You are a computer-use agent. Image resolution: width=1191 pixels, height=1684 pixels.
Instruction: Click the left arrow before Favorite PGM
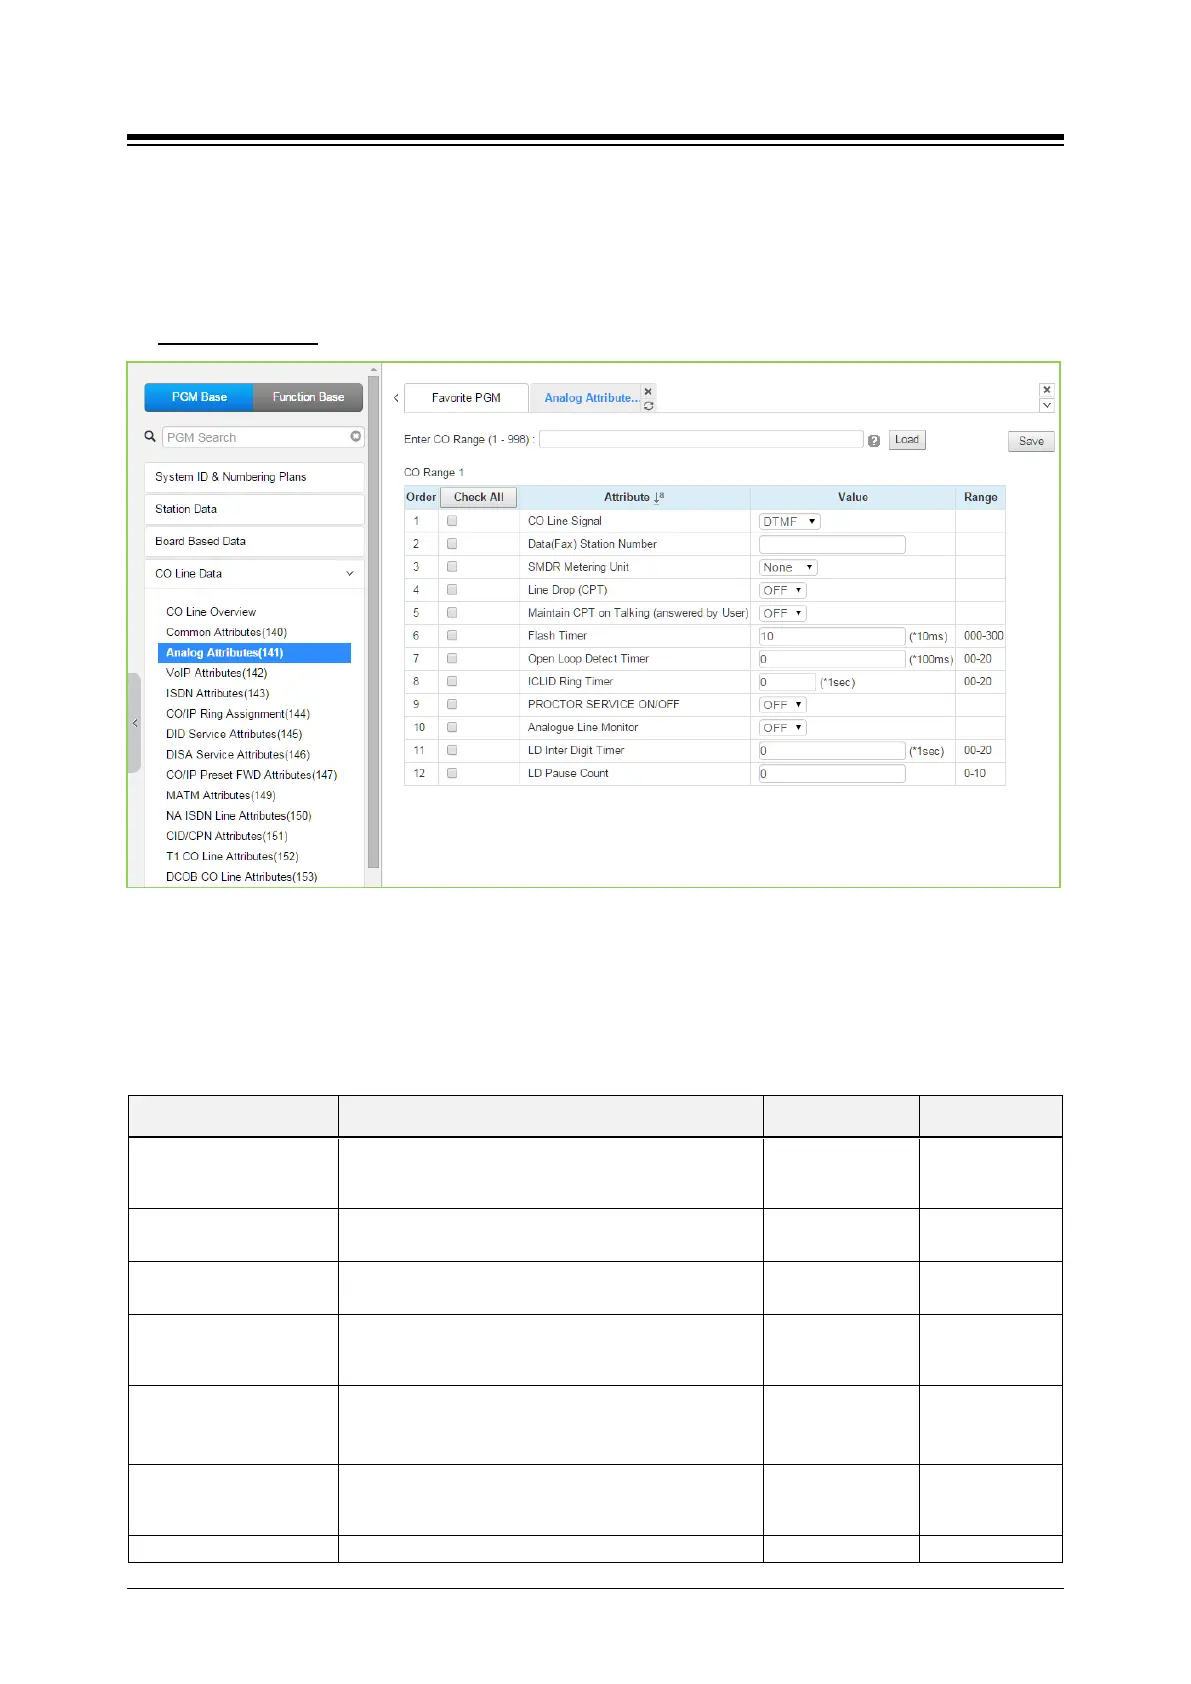click(x=396, y=398)
